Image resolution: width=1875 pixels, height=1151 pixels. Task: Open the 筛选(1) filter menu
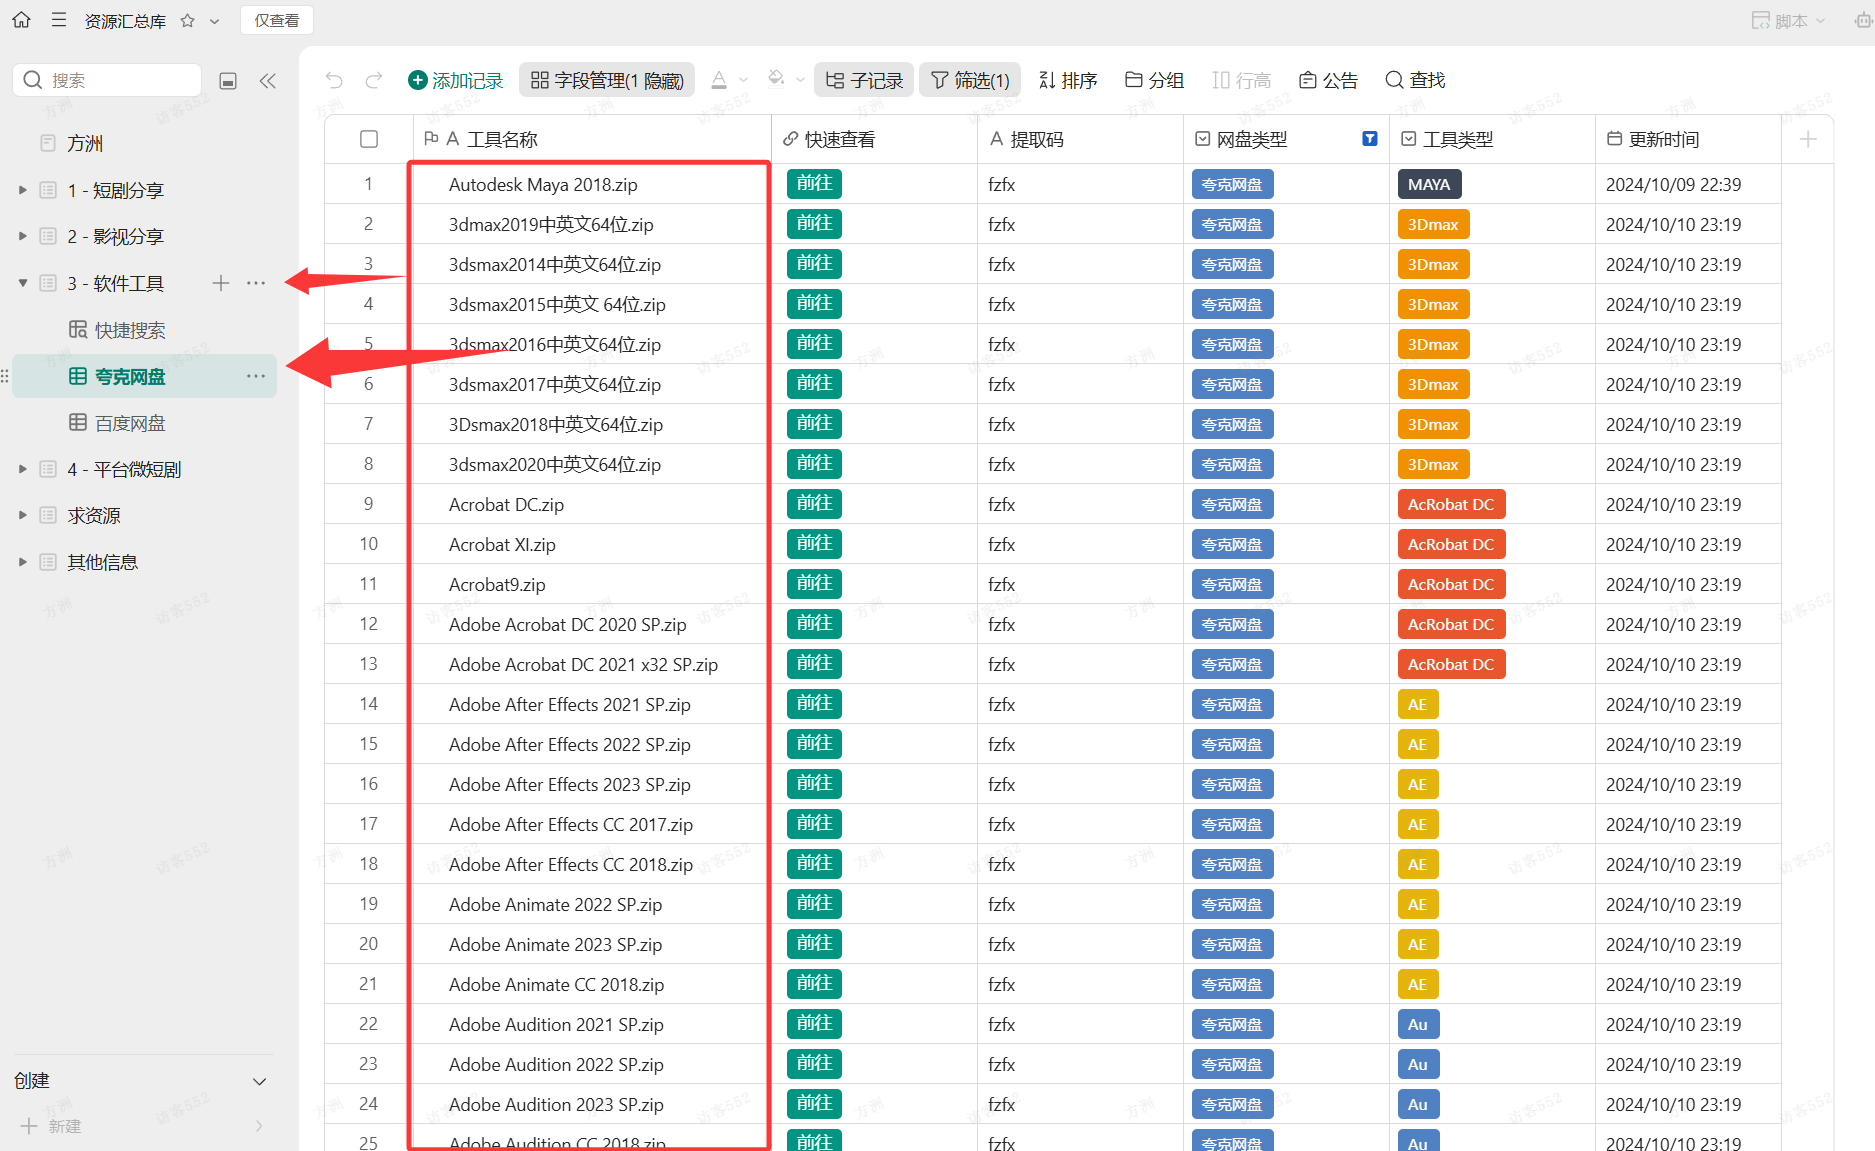pyautogui.click(x=970, y=80)
